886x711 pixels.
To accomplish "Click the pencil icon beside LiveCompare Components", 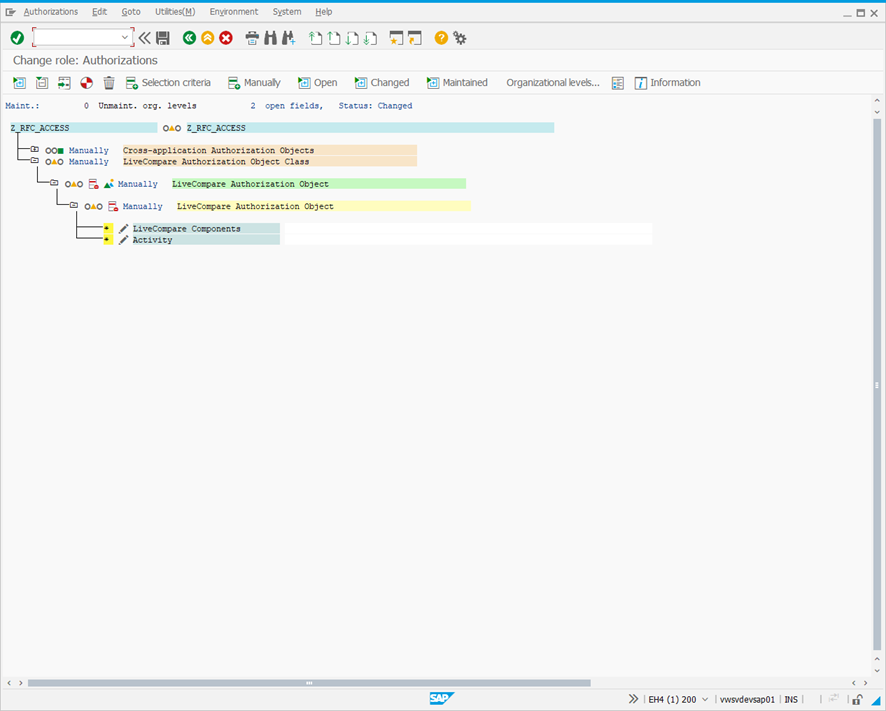I will pos(122,228).
